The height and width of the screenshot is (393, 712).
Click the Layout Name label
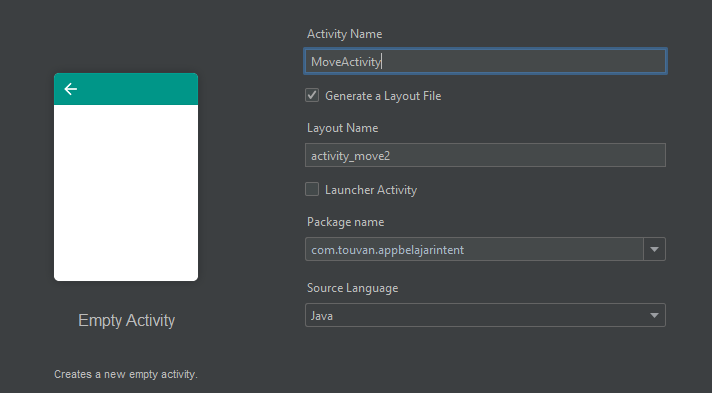point(342,128)
